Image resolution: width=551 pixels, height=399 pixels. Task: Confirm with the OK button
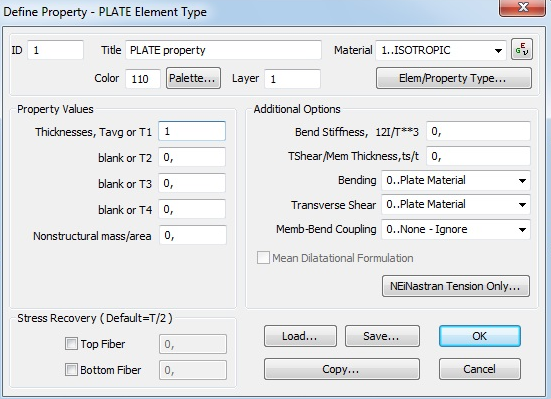[x=480, y=336]
